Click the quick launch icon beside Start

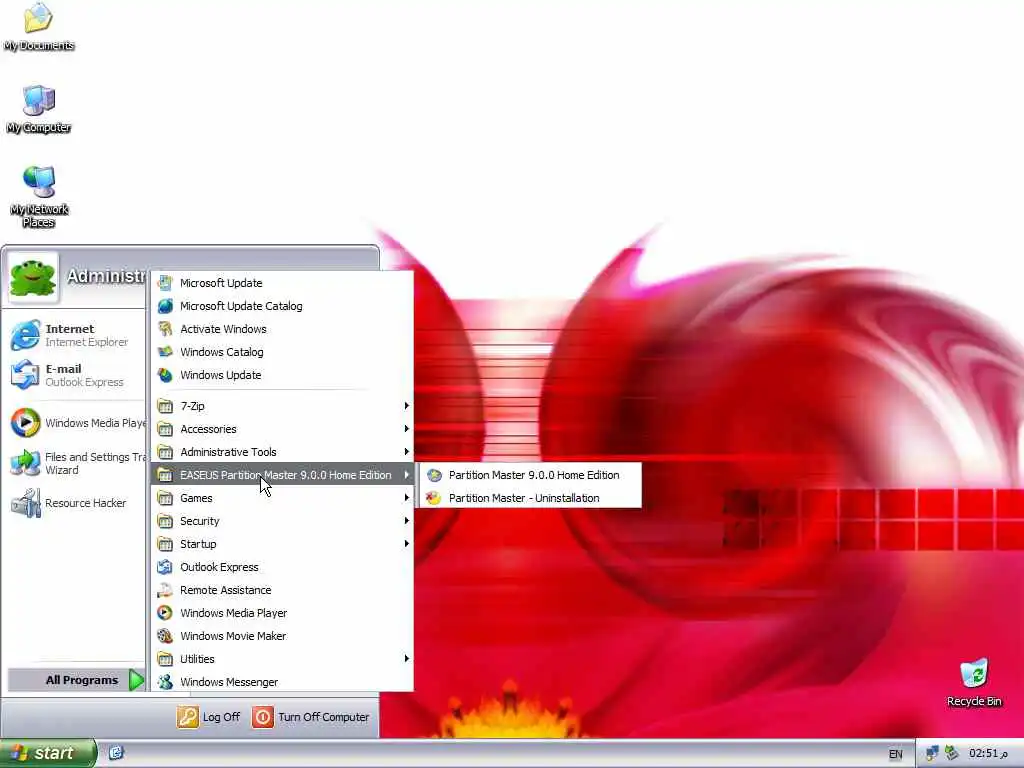coord(116,753)
